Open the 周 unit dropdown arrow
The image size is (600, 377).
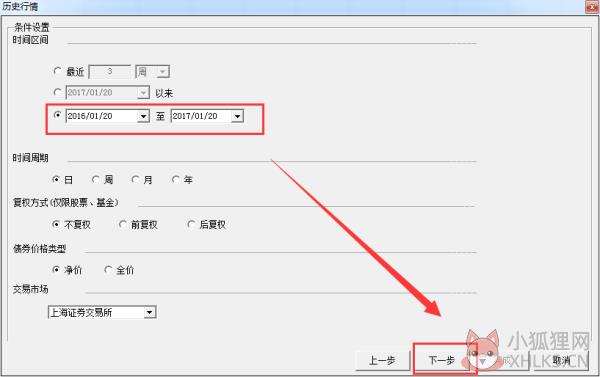[163, 72]
